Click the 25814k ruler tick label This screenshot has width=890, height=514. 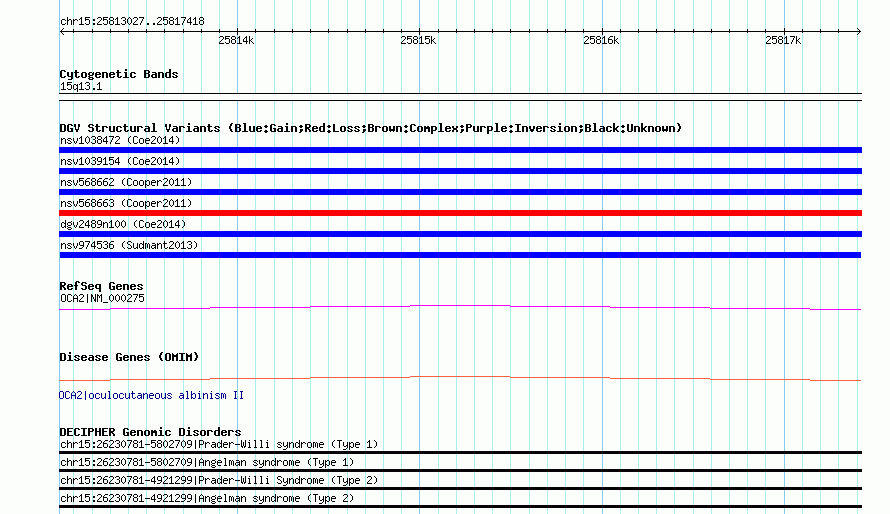[x=236, y=40]
